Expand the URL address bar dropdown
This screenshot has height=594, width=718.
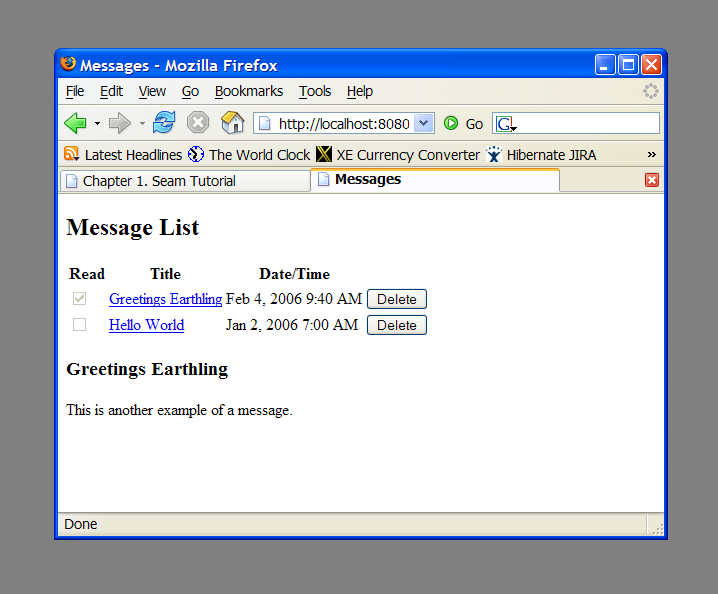click(423, 123)
